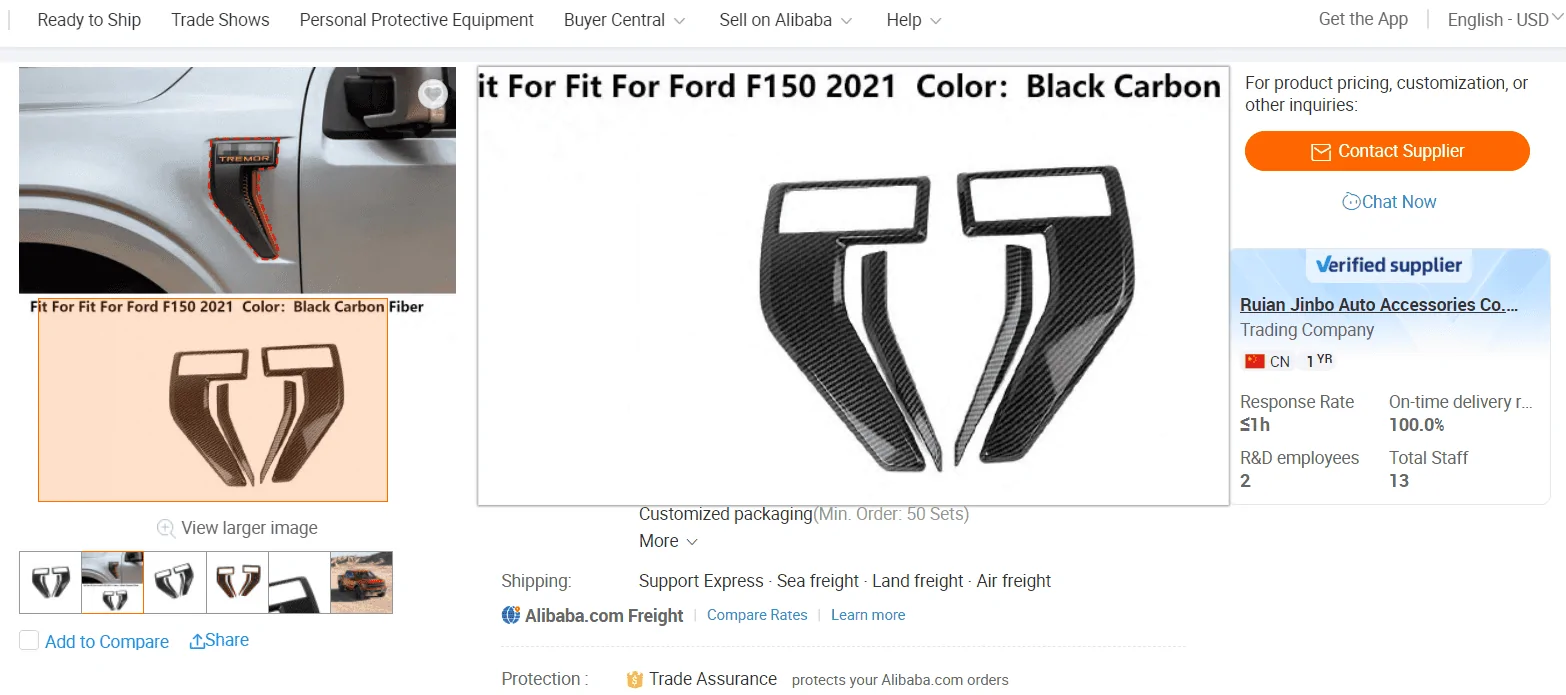1566x695 pixels.
Task: Select the orange truck thumbnail
Action: (361, 582)
